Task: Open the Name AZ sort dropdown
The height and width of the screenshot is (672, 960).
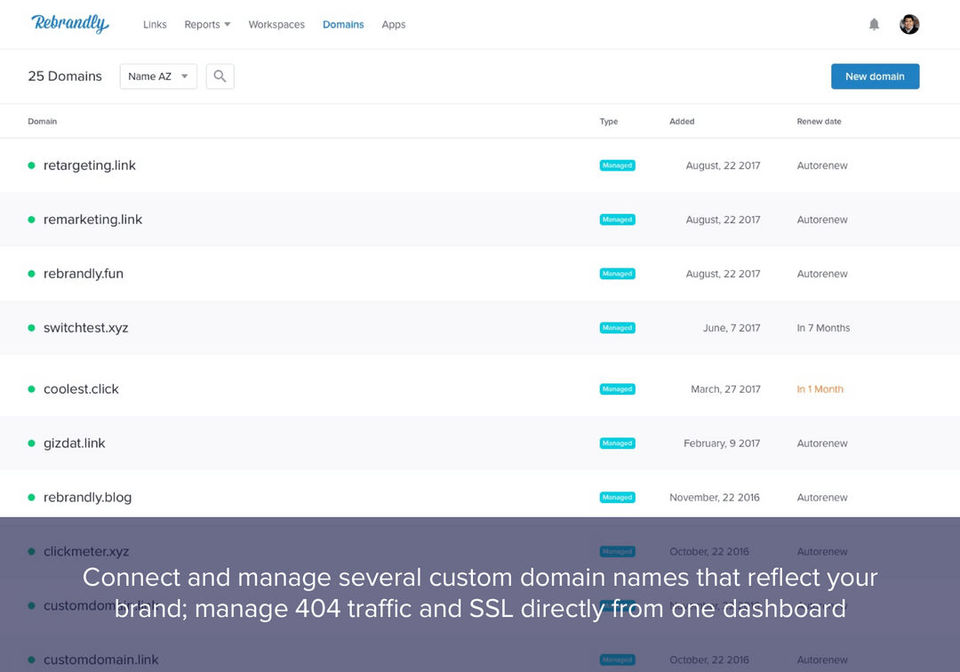Action: click(158, 76)
